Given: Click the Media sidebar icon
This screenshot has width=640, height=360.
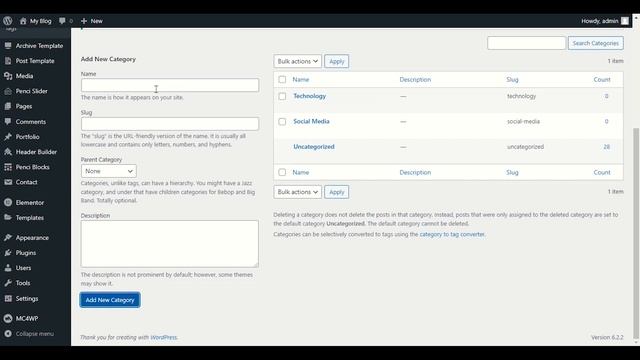Looking at the screenshot, I should click(8, 76).
